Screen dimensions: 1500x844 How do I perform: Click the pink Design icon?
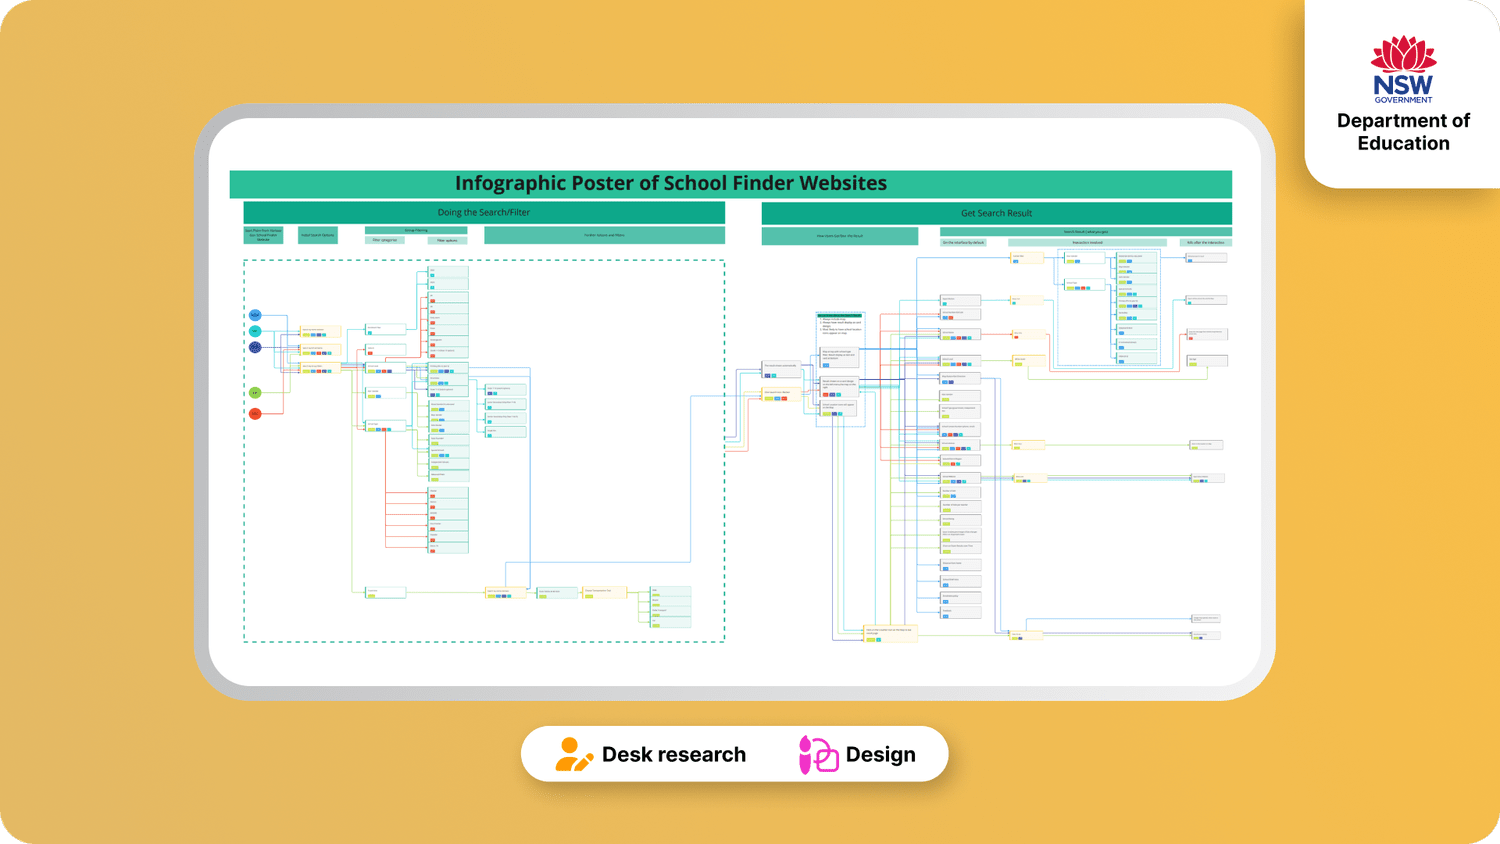[818, 755]
